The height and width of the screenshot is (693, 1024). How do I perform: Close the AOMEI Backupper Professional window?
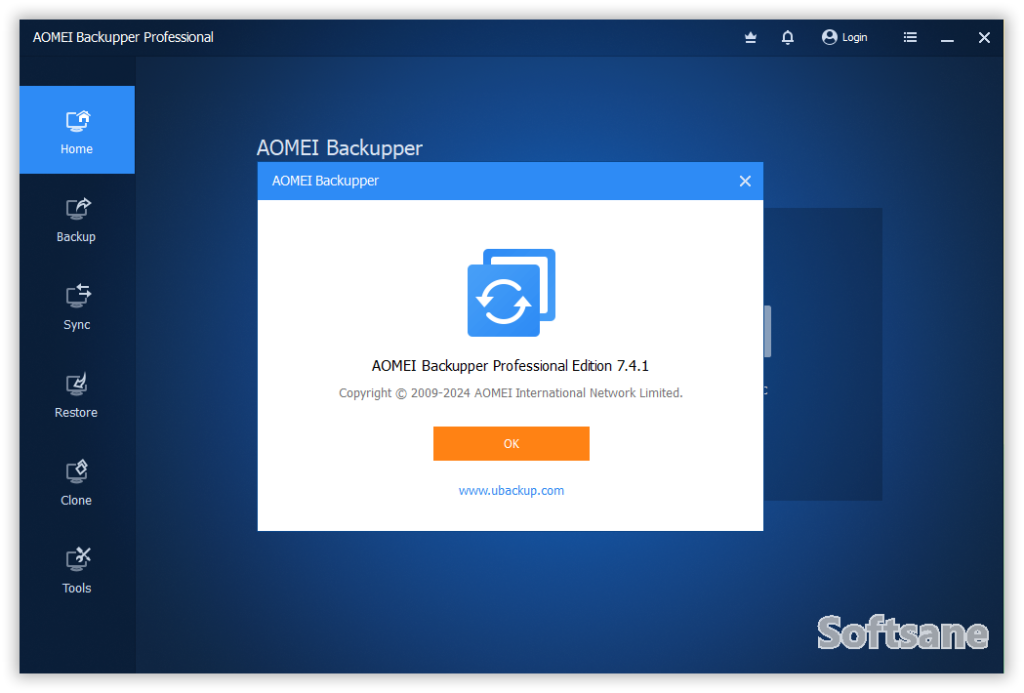tap(984, 38)
